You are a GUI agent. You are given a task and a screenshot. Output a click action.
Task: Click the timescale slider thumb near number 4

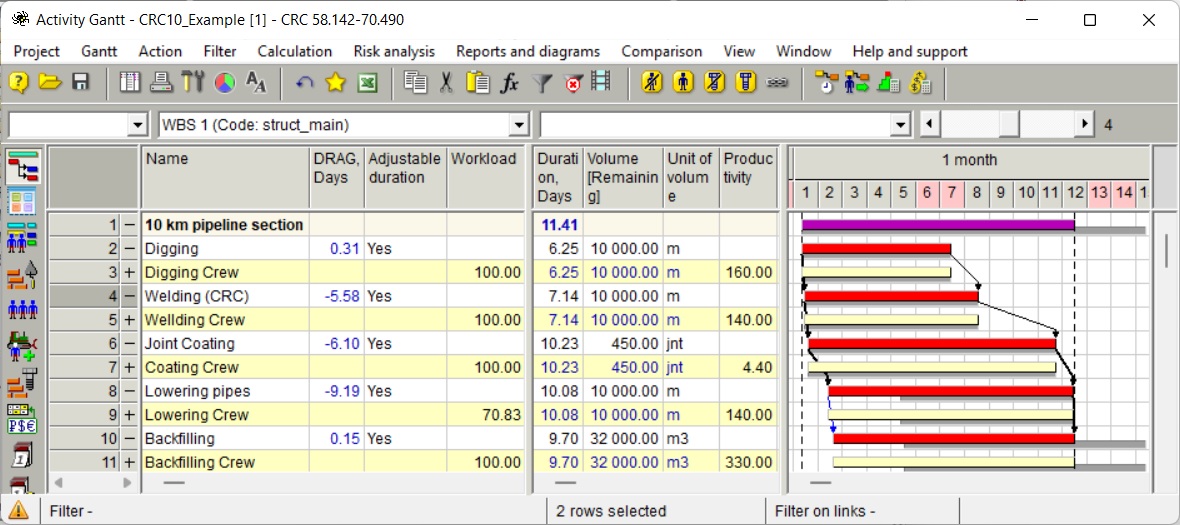point(1008,124)
